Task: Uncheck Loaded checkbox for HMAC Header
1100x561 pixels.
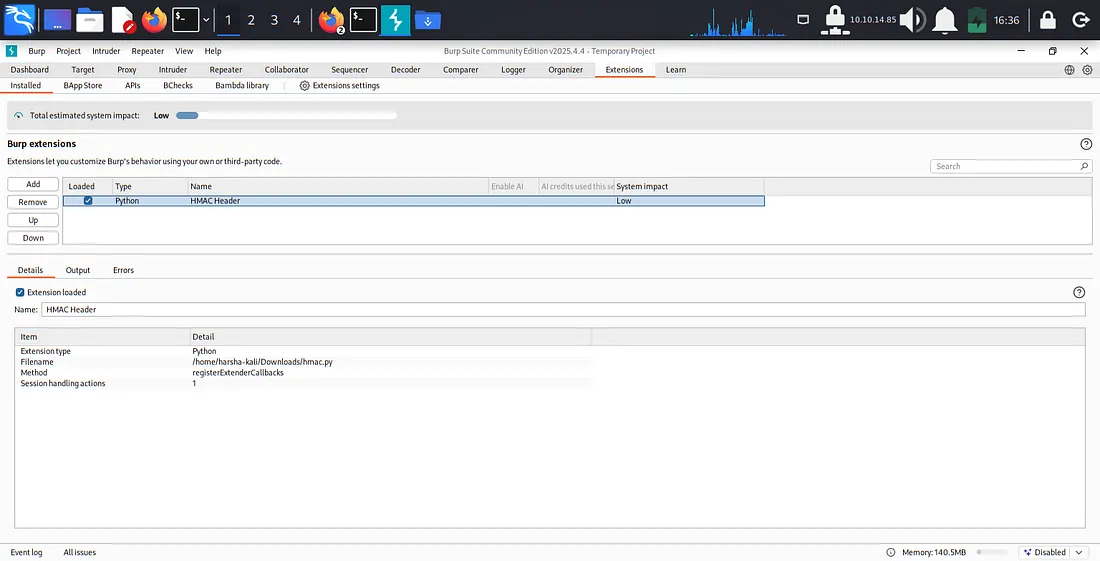Action: [x=88, y=201]
